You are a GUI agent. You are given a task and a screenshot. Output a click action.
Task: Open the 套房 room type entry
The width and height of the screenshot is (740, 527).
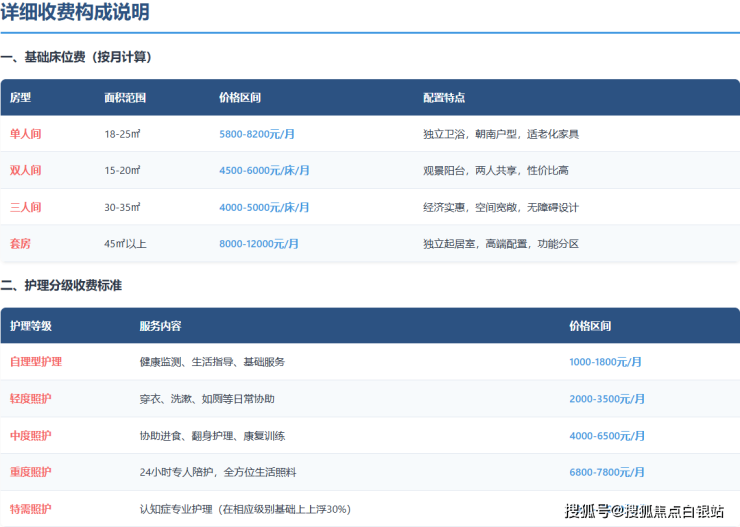click(20, 244)
